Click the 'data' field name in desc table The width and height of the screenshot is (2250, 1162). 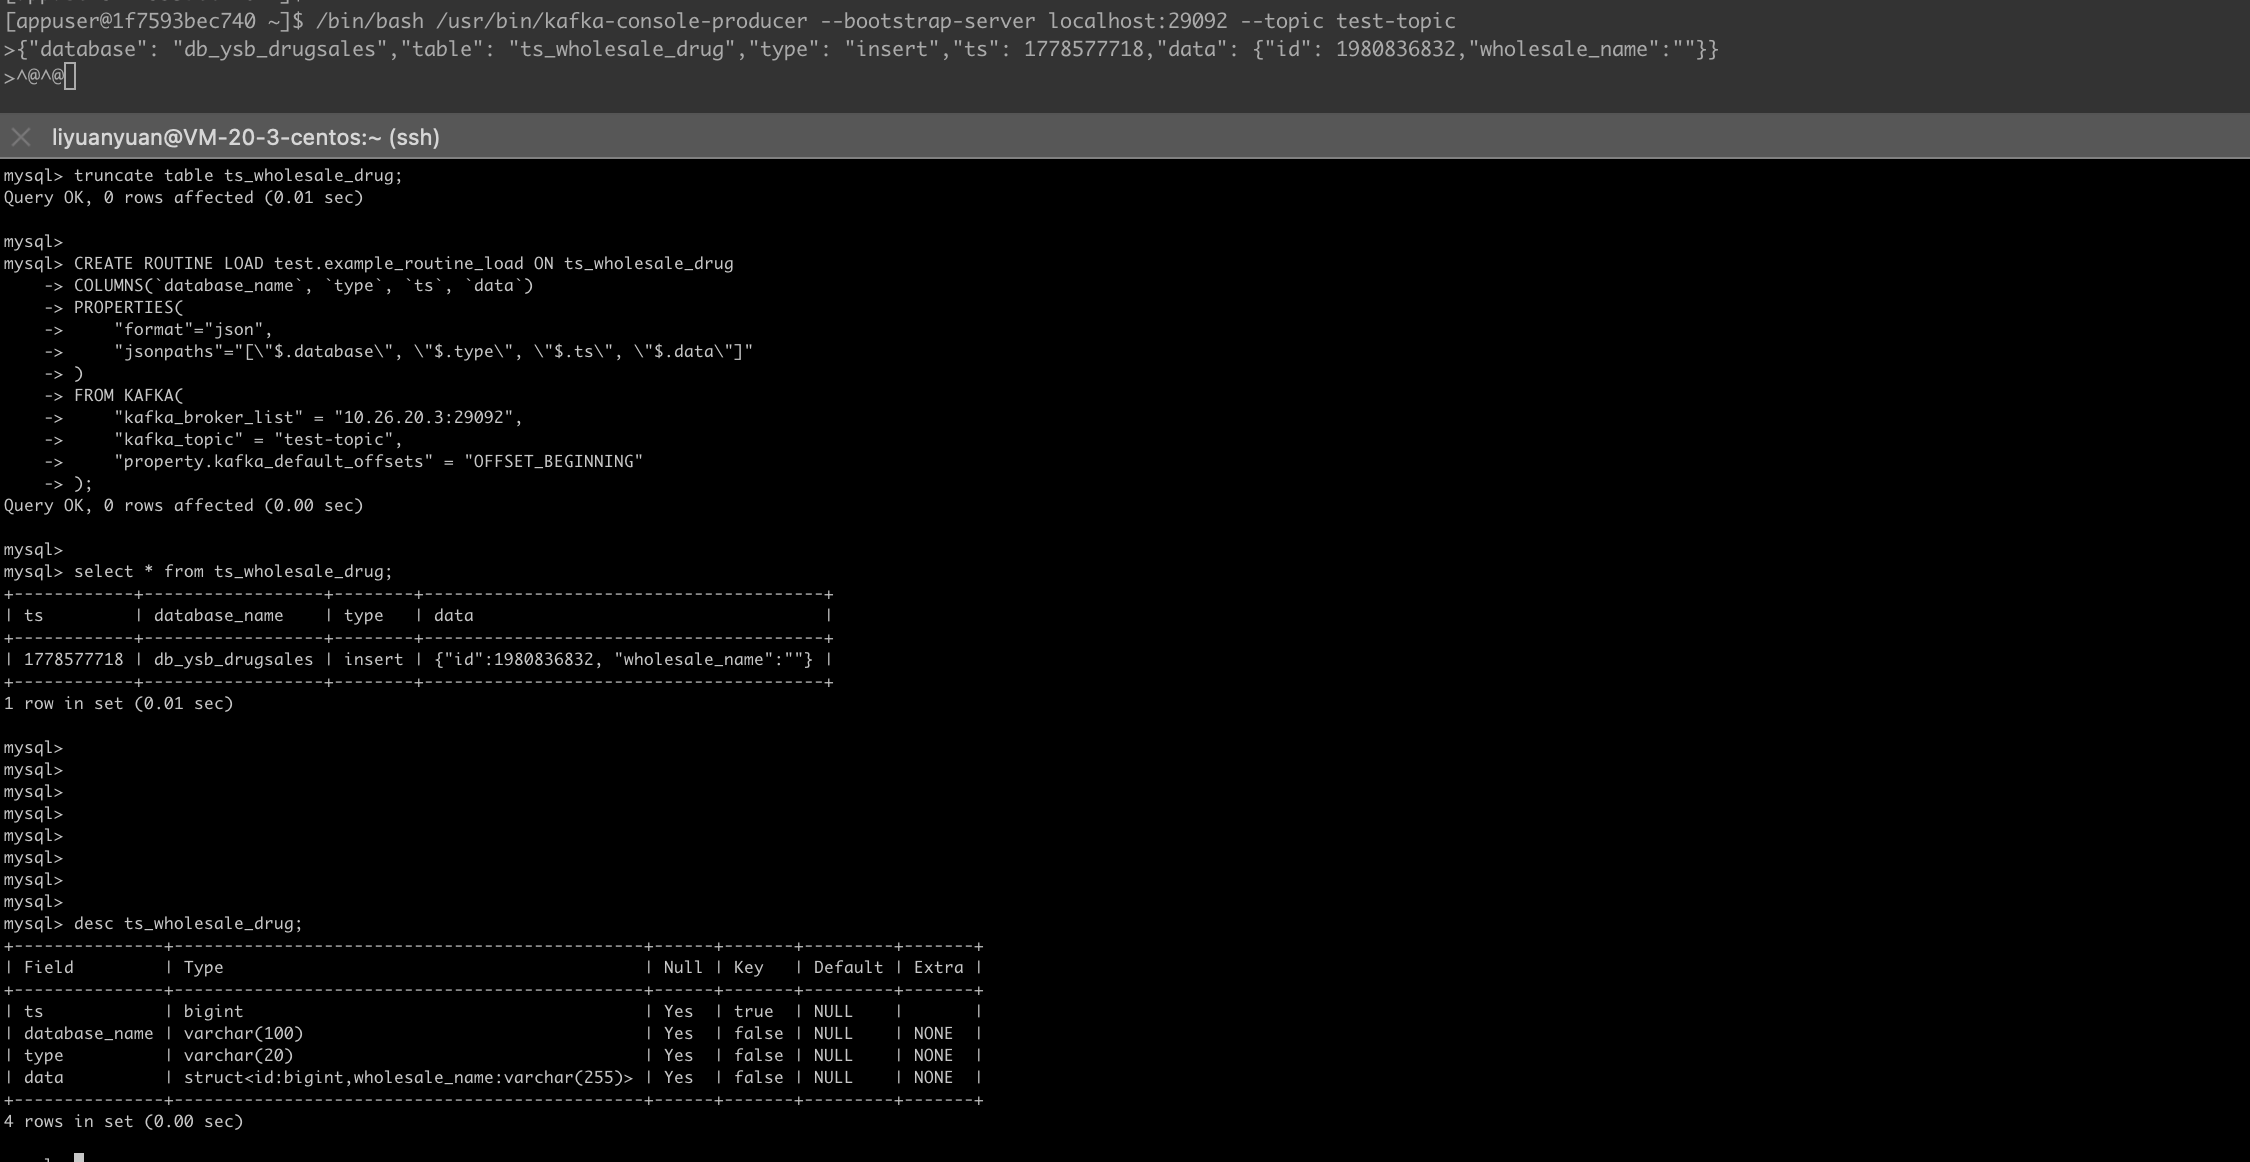coord(43,1077)
